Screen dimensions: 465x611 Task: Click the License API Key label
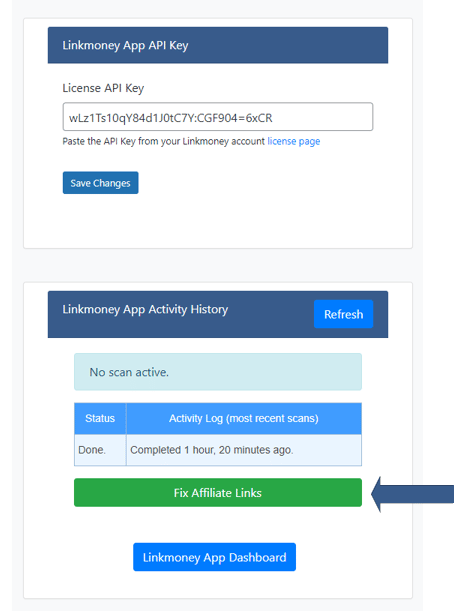[x=103, y=88]
